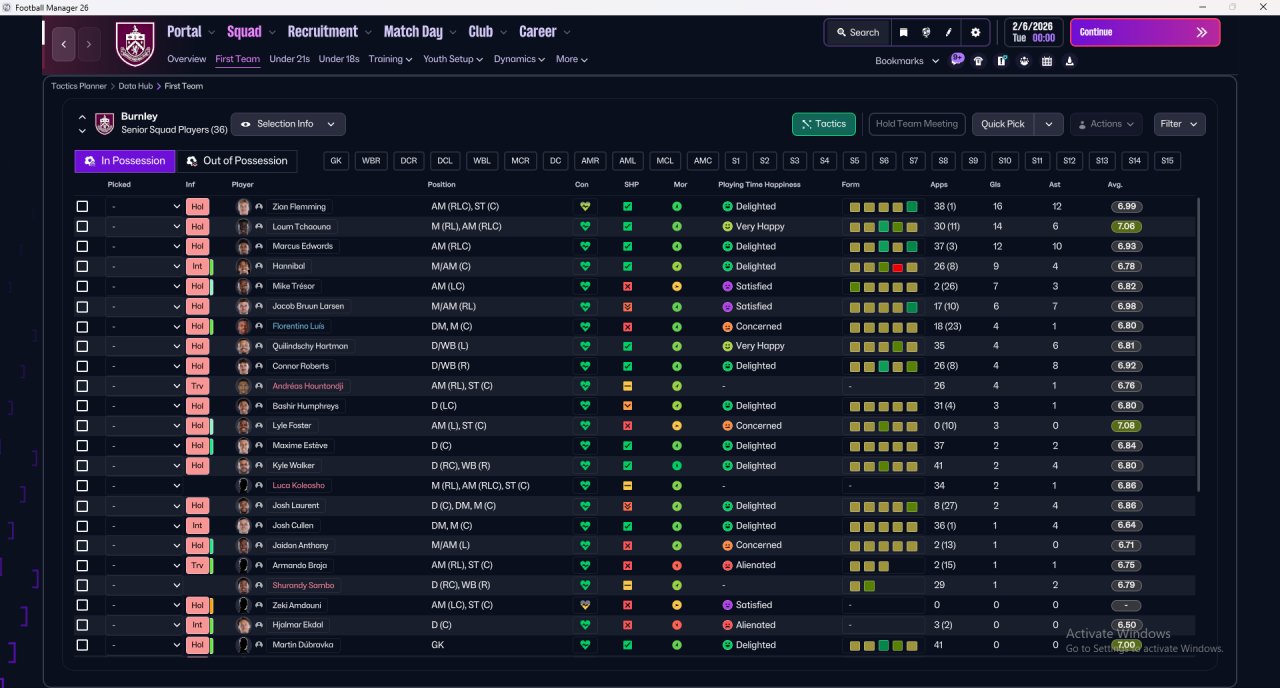Click the Tactics button

click(x=824, y=124)
